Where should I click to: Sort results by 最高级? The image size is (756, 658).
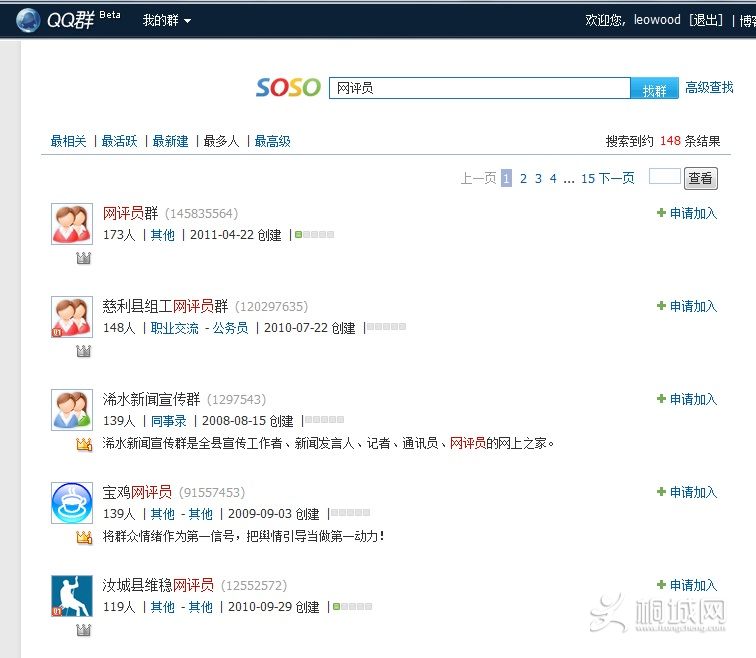272,142
